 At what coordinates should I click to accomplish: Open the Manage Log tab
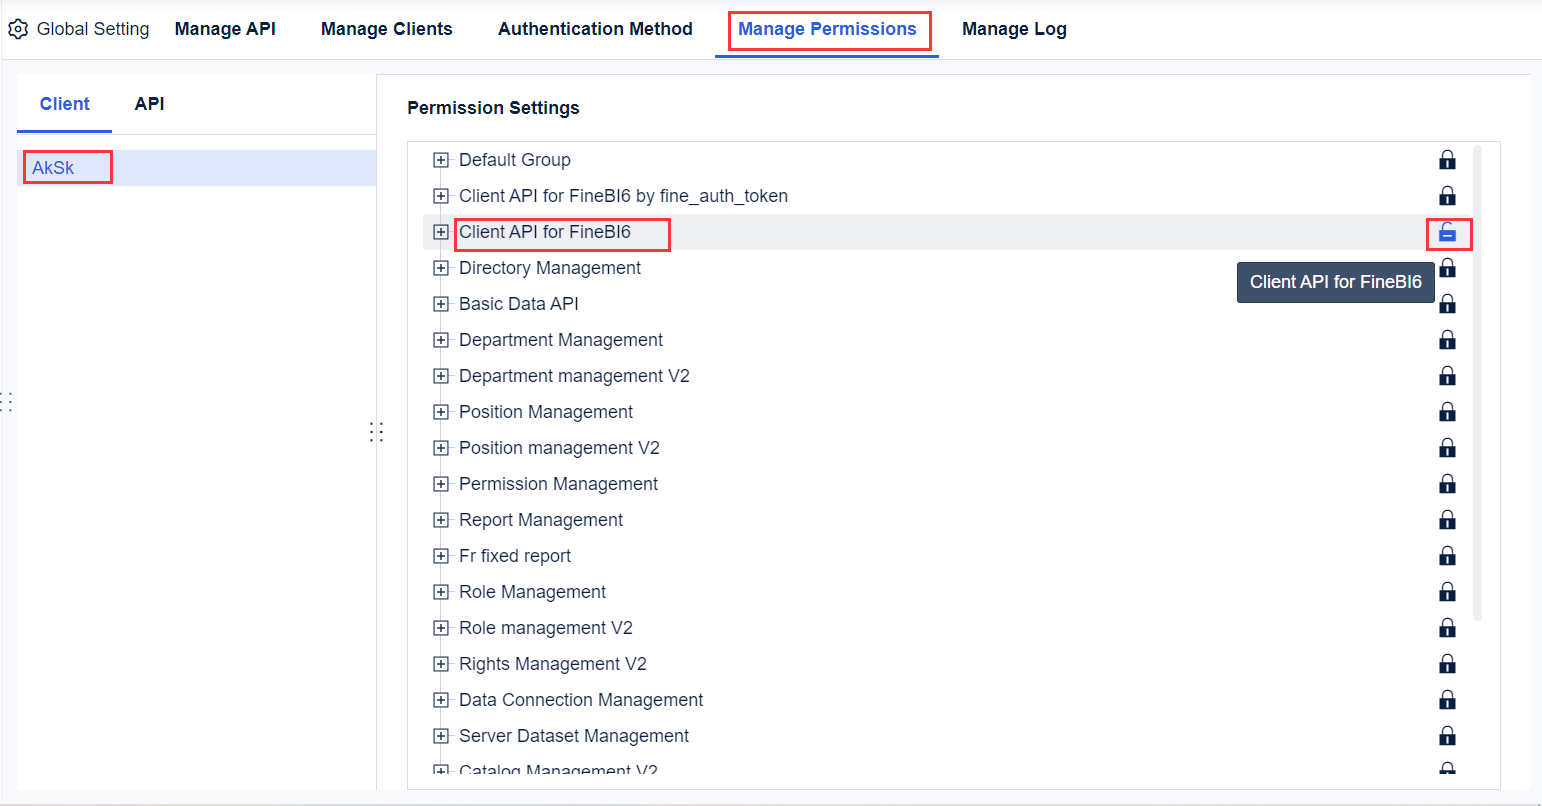[1014, 29]
